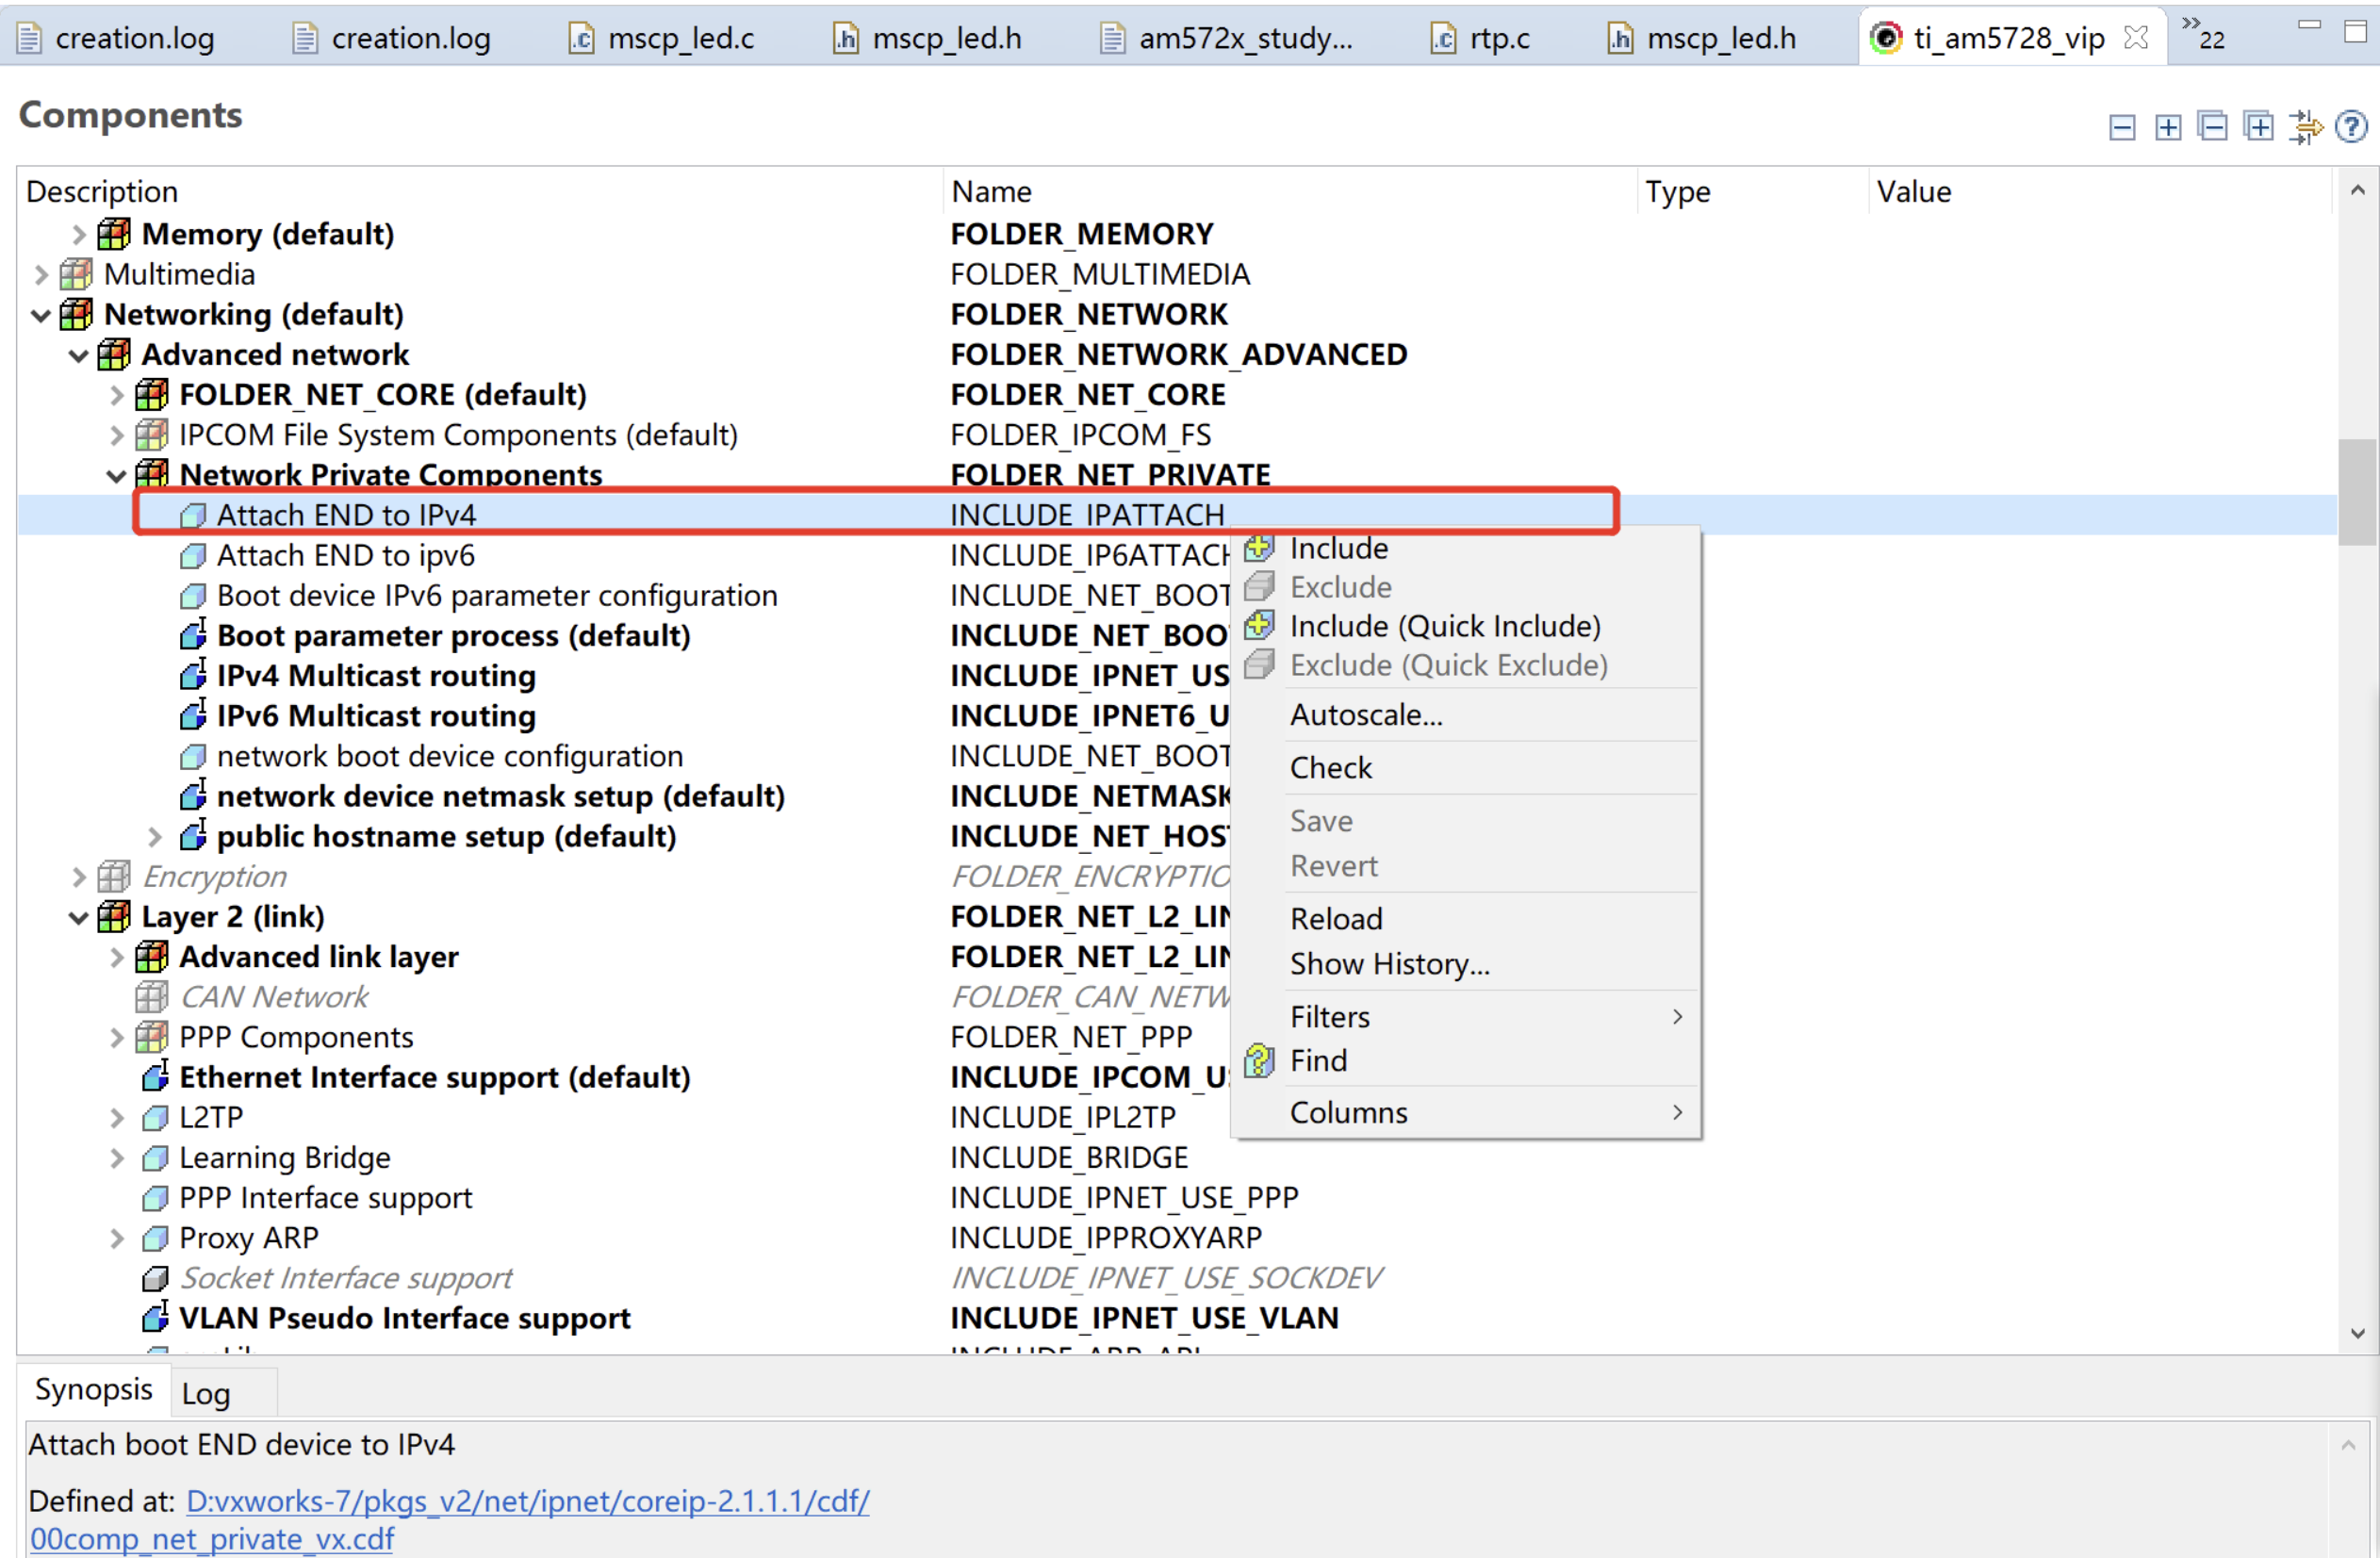
Task: Open the 00comp_net_private_vx.cdf link in Synopsis
Action: click(212, 1538)
